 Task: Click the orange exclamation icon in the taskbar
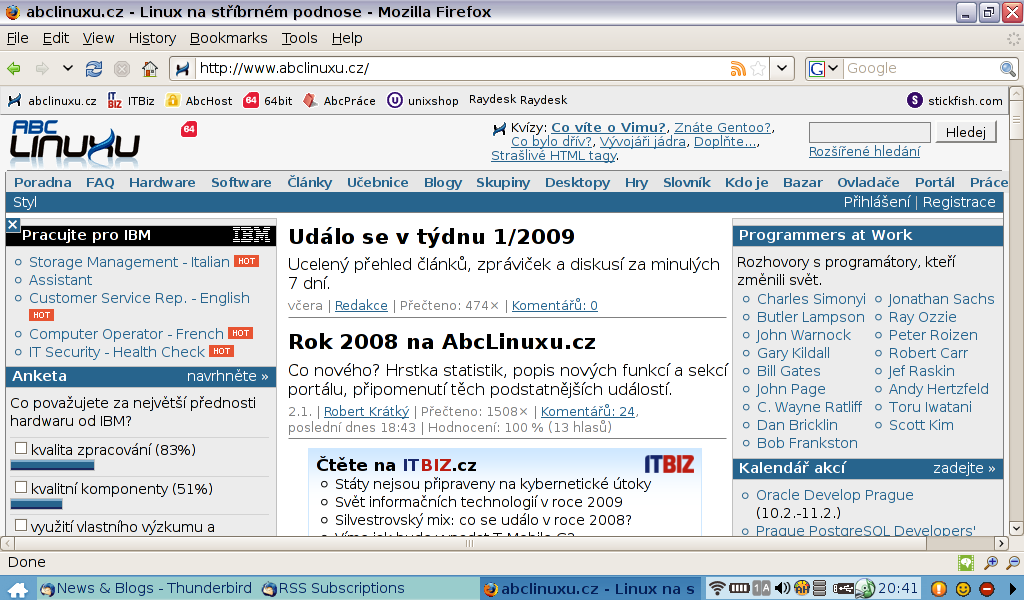(938, 589)
